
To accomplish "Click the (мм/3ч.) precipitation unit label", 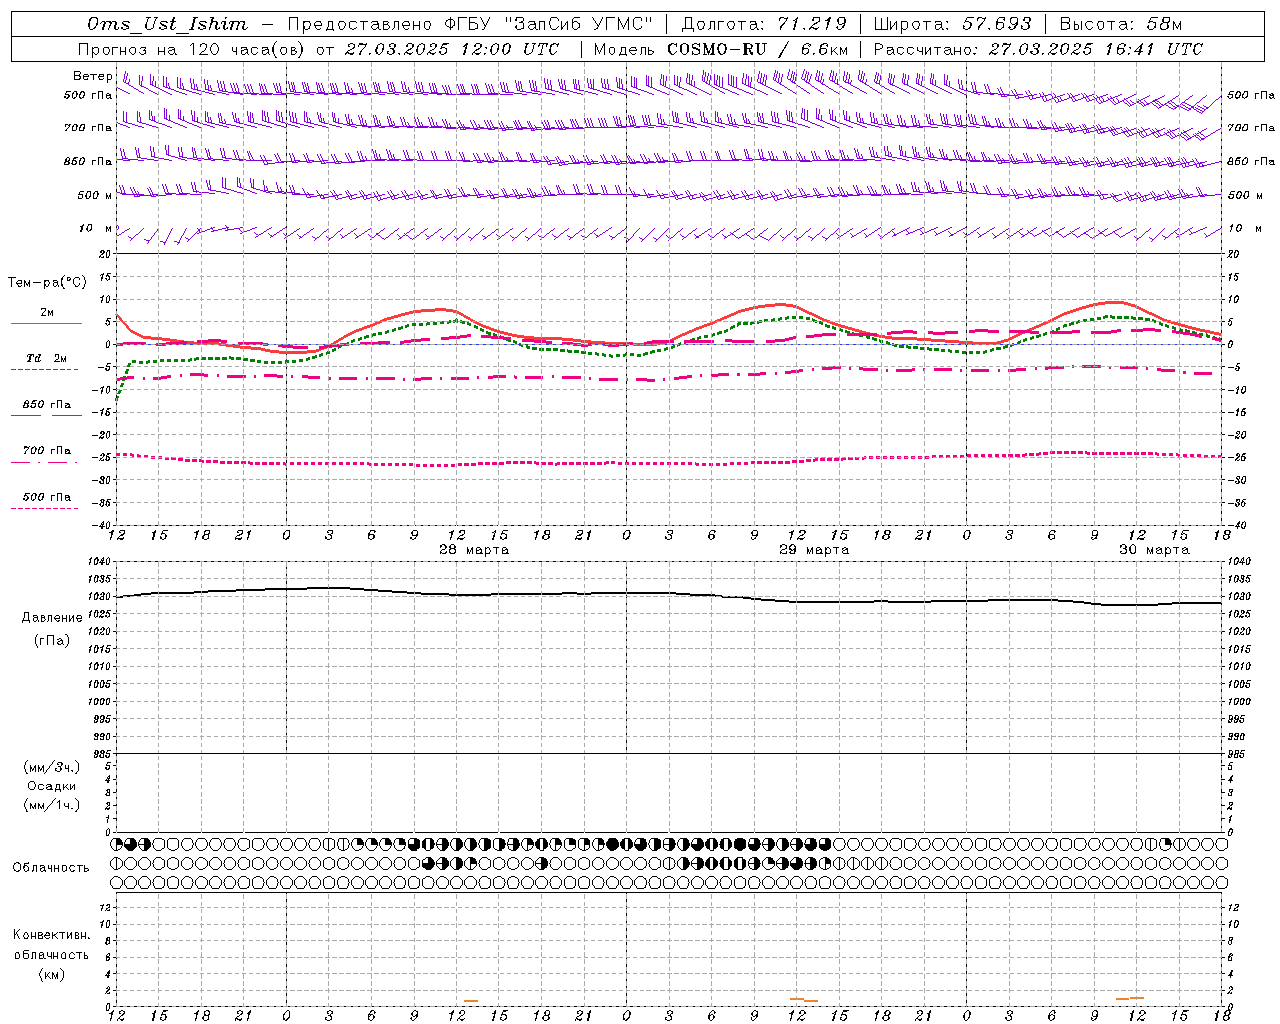I will tap(51, 767).
